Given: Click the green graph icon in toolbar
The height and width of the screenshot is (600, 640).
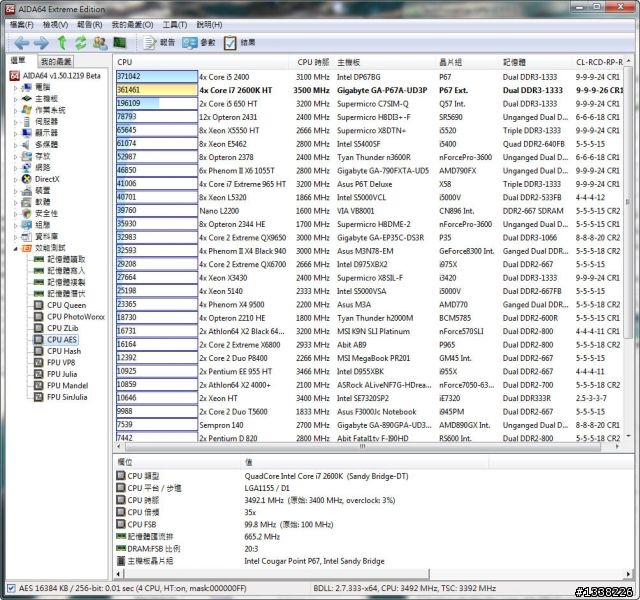Looking at the screenshot, I should 120,42.
